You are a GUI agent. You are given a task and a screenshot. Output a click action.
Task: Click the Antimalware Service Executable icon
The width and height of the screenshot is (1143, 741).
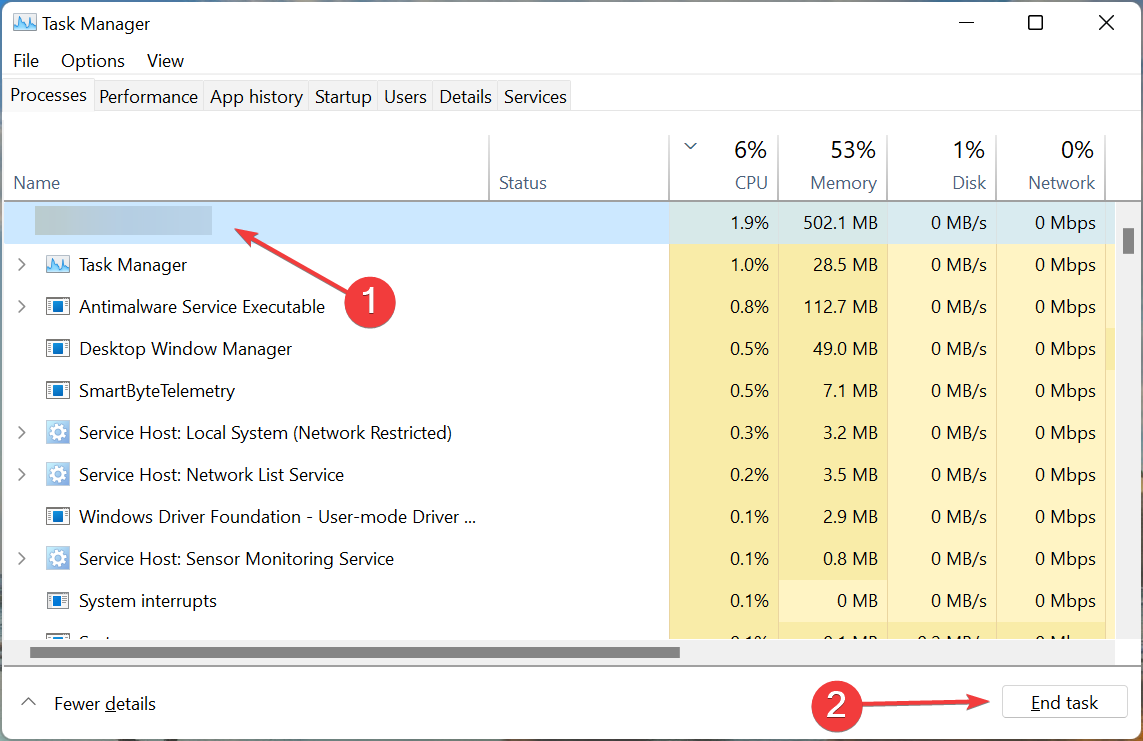58,307
